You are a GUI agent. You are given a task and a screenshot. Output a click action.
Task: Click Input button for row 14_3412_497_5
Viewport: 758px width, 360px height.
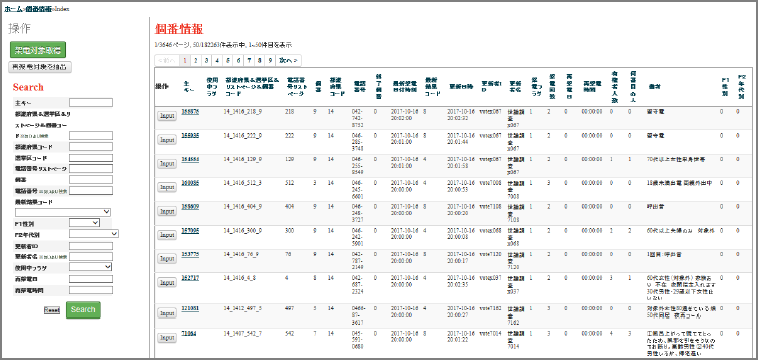[167, 313]
